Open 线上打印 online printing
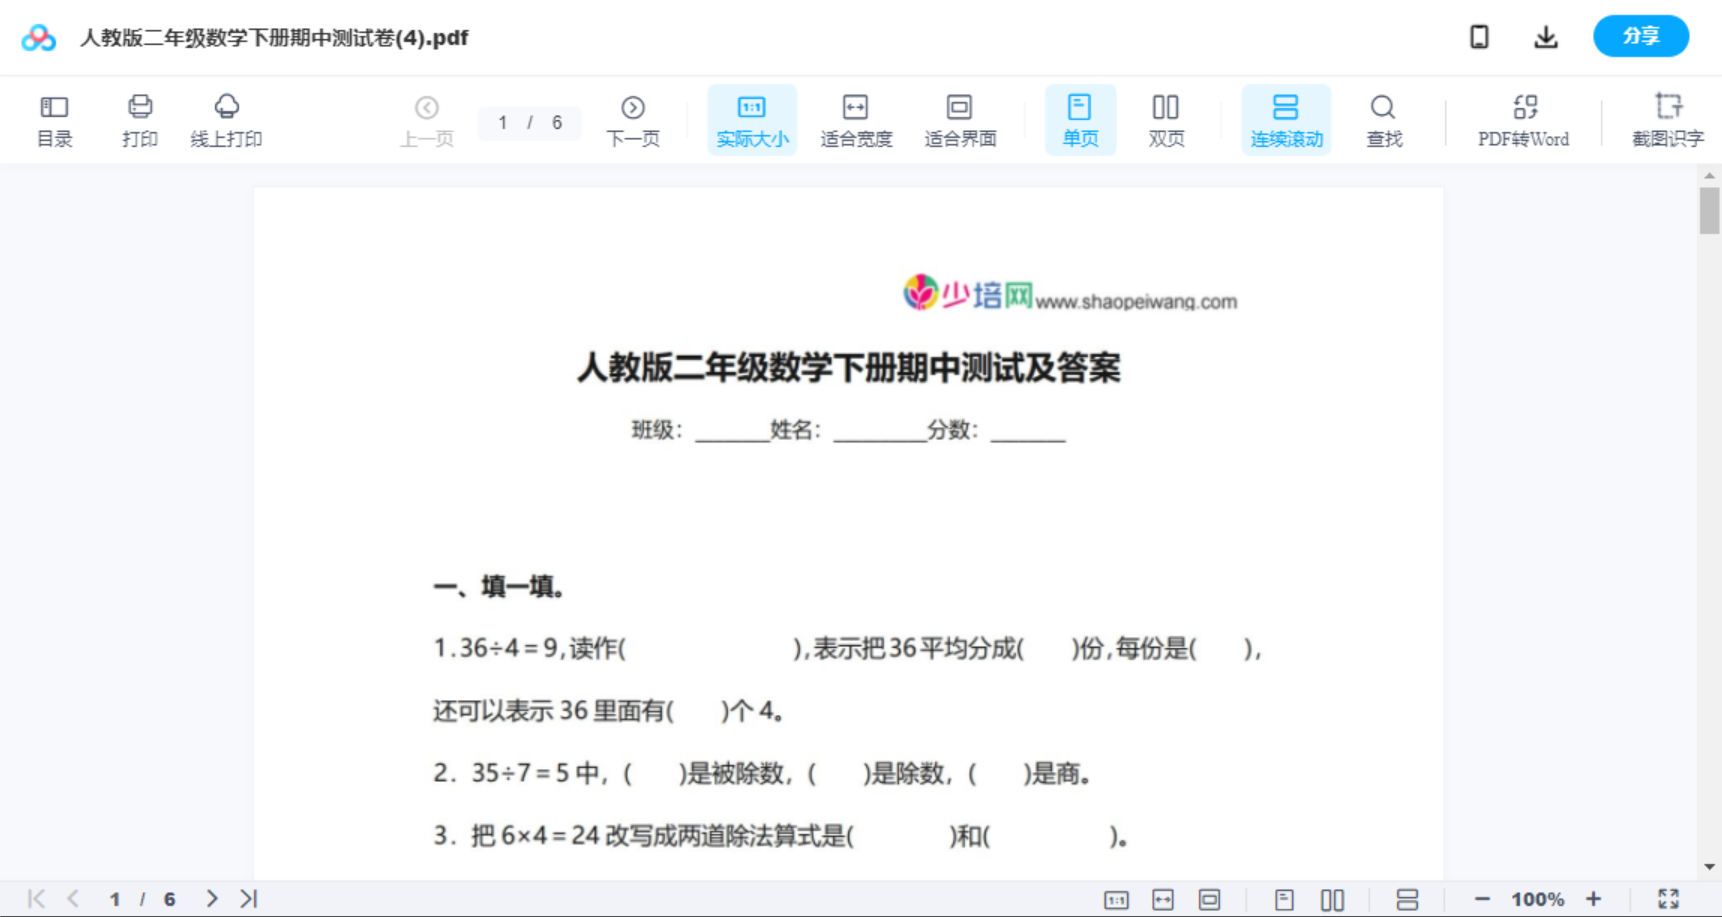This screenshot has height=917, width=1722. 227,119
